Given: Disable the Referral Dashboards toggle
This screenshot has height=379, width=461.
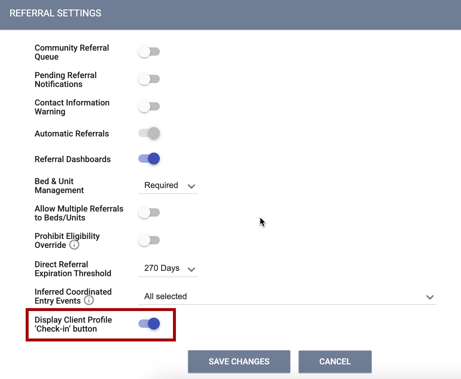Looking at the screenshot, I should [x=149, y=159].
